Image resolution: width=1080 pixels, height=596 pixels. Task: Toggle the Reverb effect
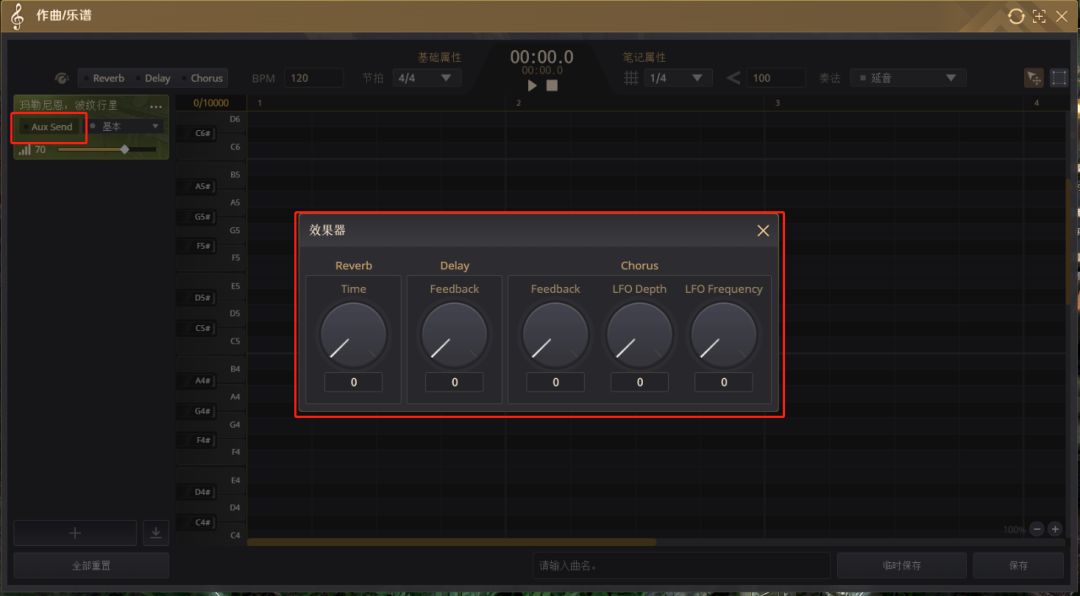coord(104,78)
